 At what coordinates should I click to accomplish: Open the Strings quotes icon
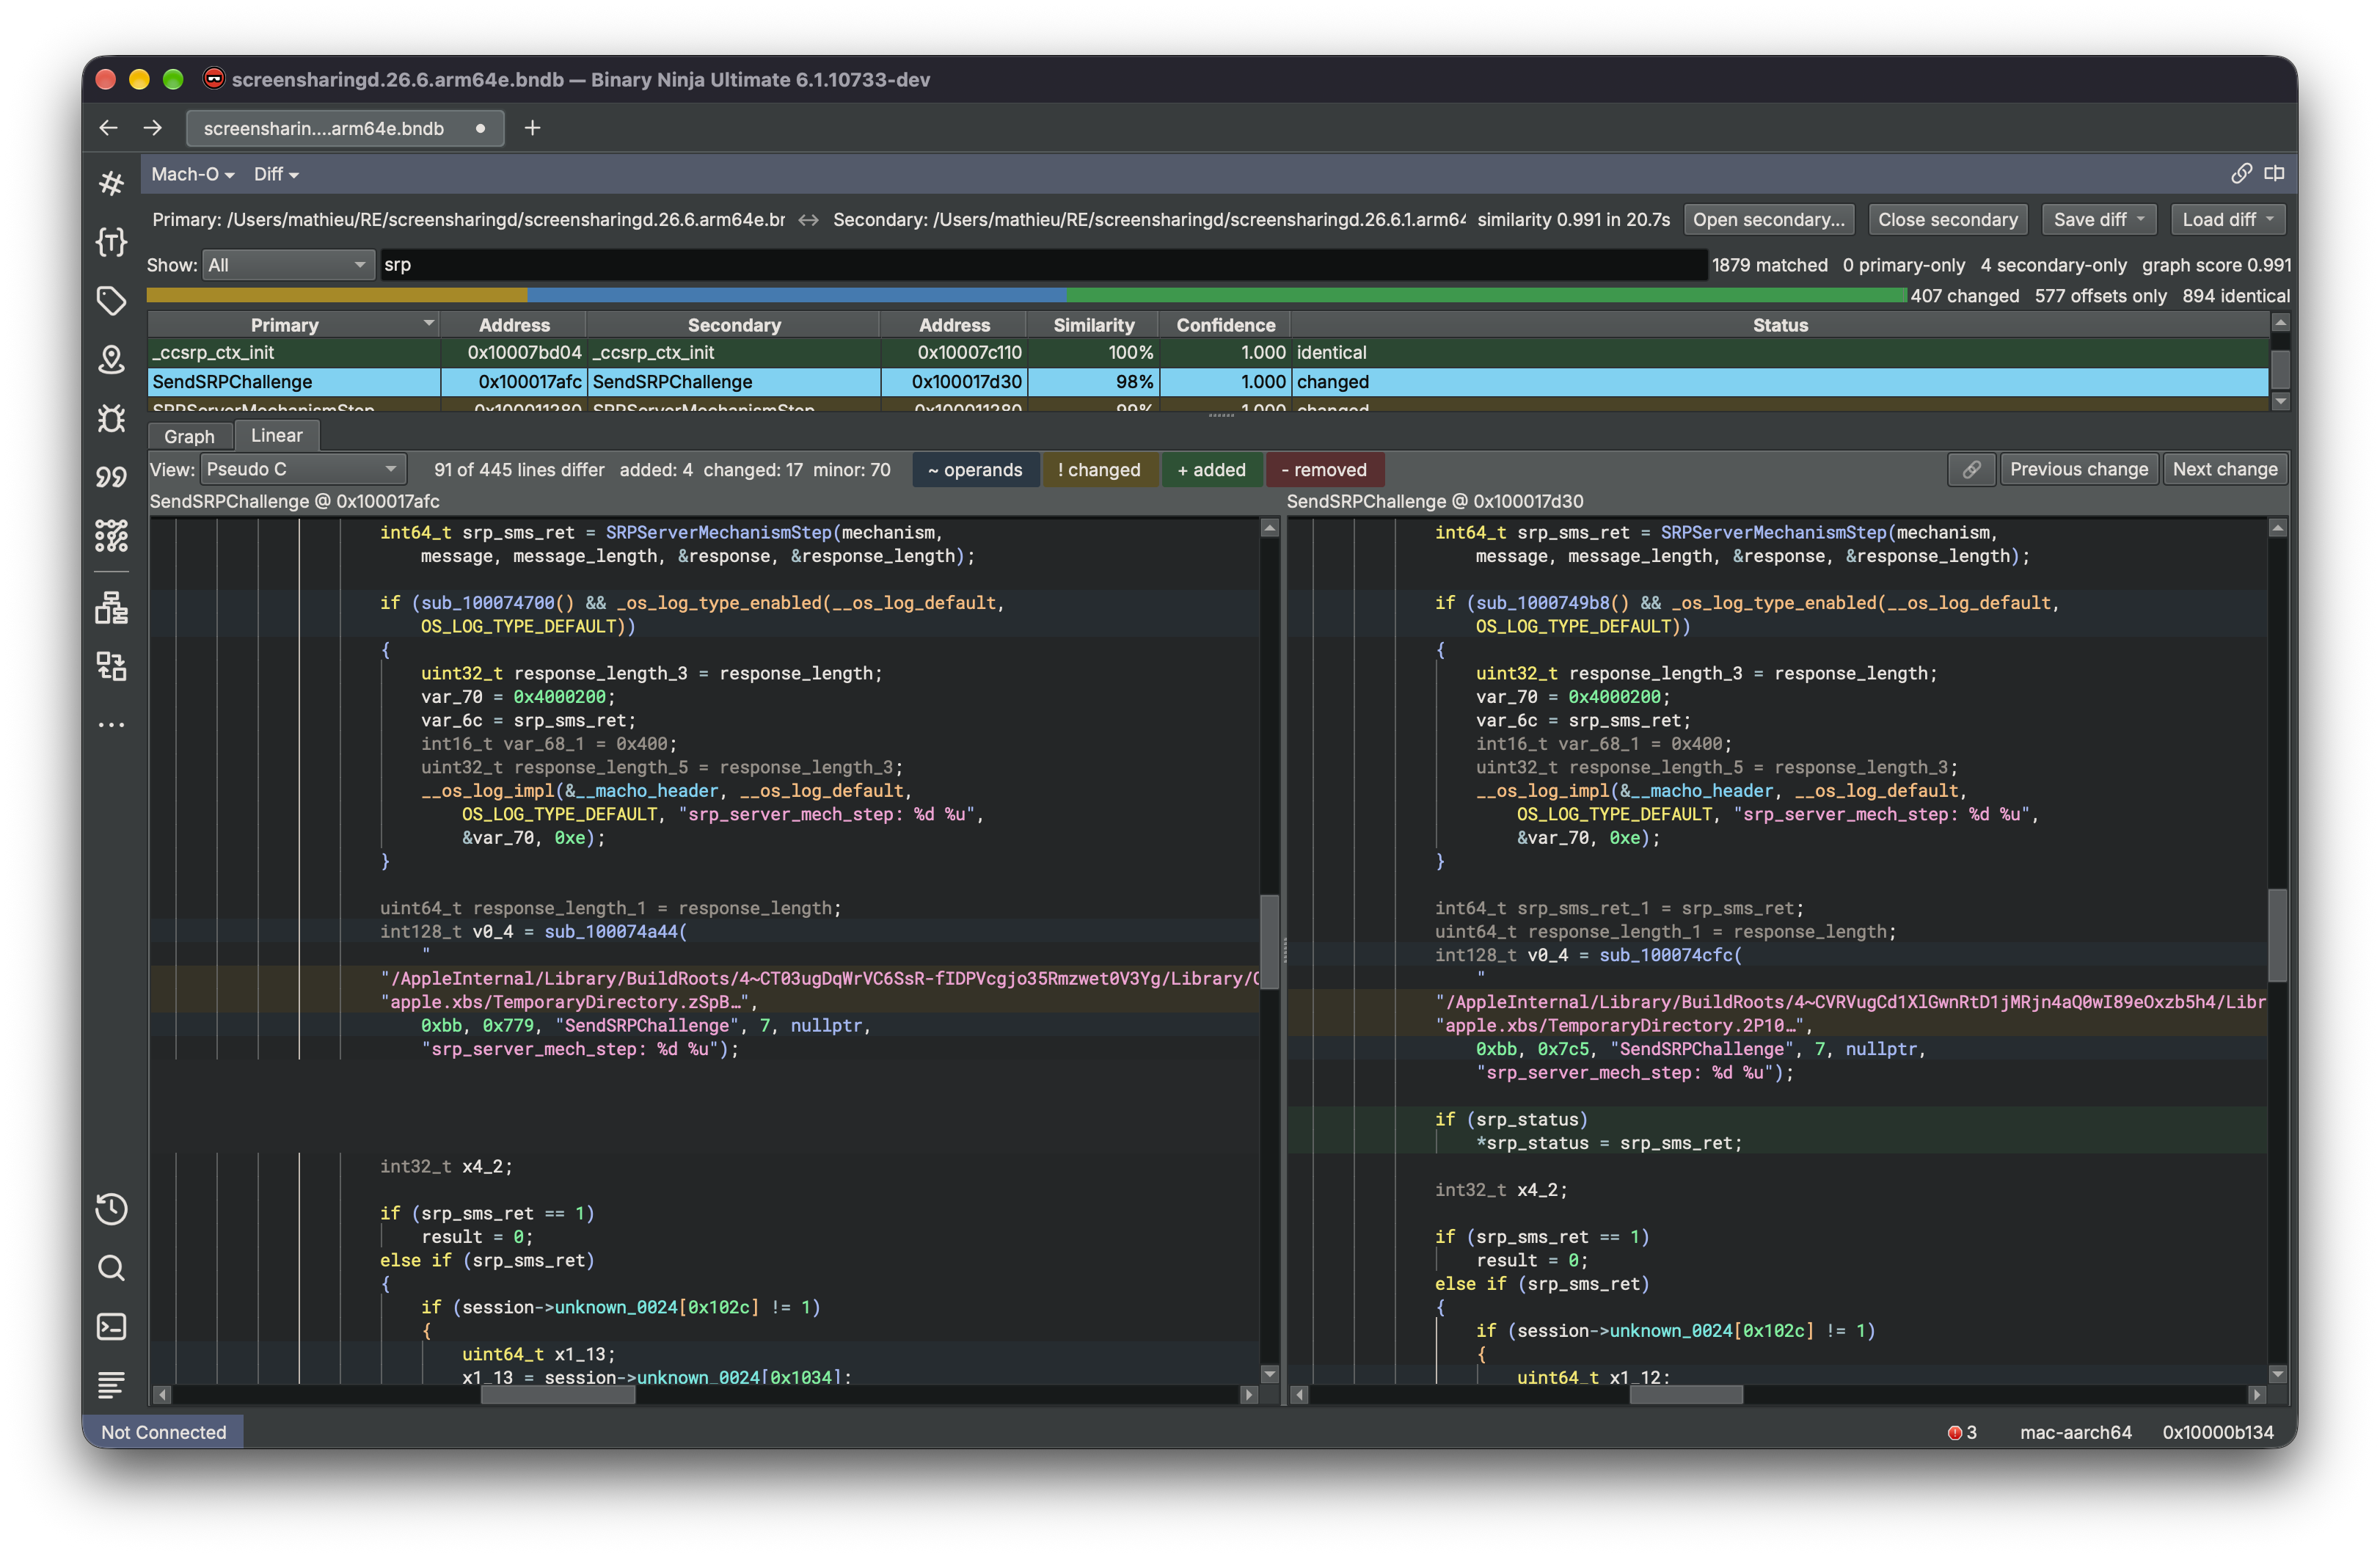click(111, 477)
